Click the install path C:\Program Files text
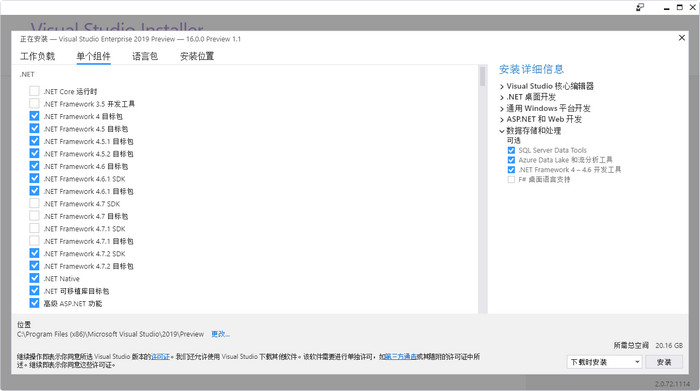Image resolution: width=700 pixels, height=391 pixels. click(110, 334)
